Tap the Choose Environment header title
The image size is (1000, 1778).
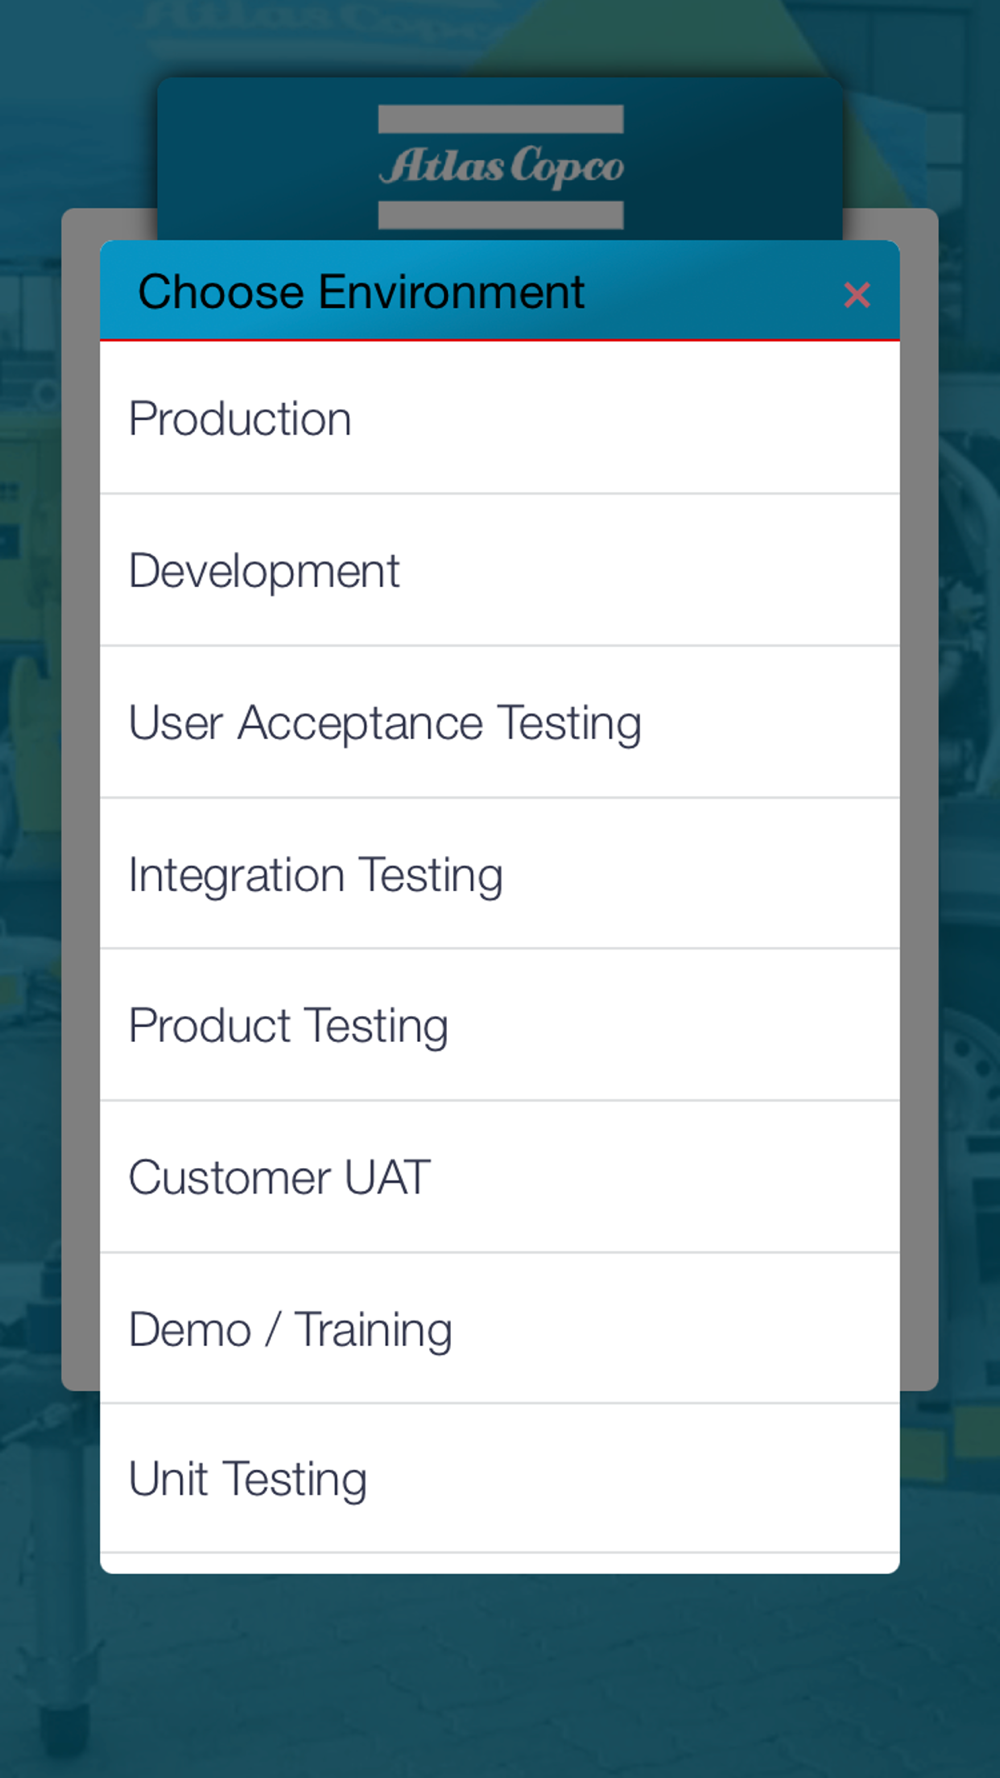pyautogui.click(x=360, y=292)
